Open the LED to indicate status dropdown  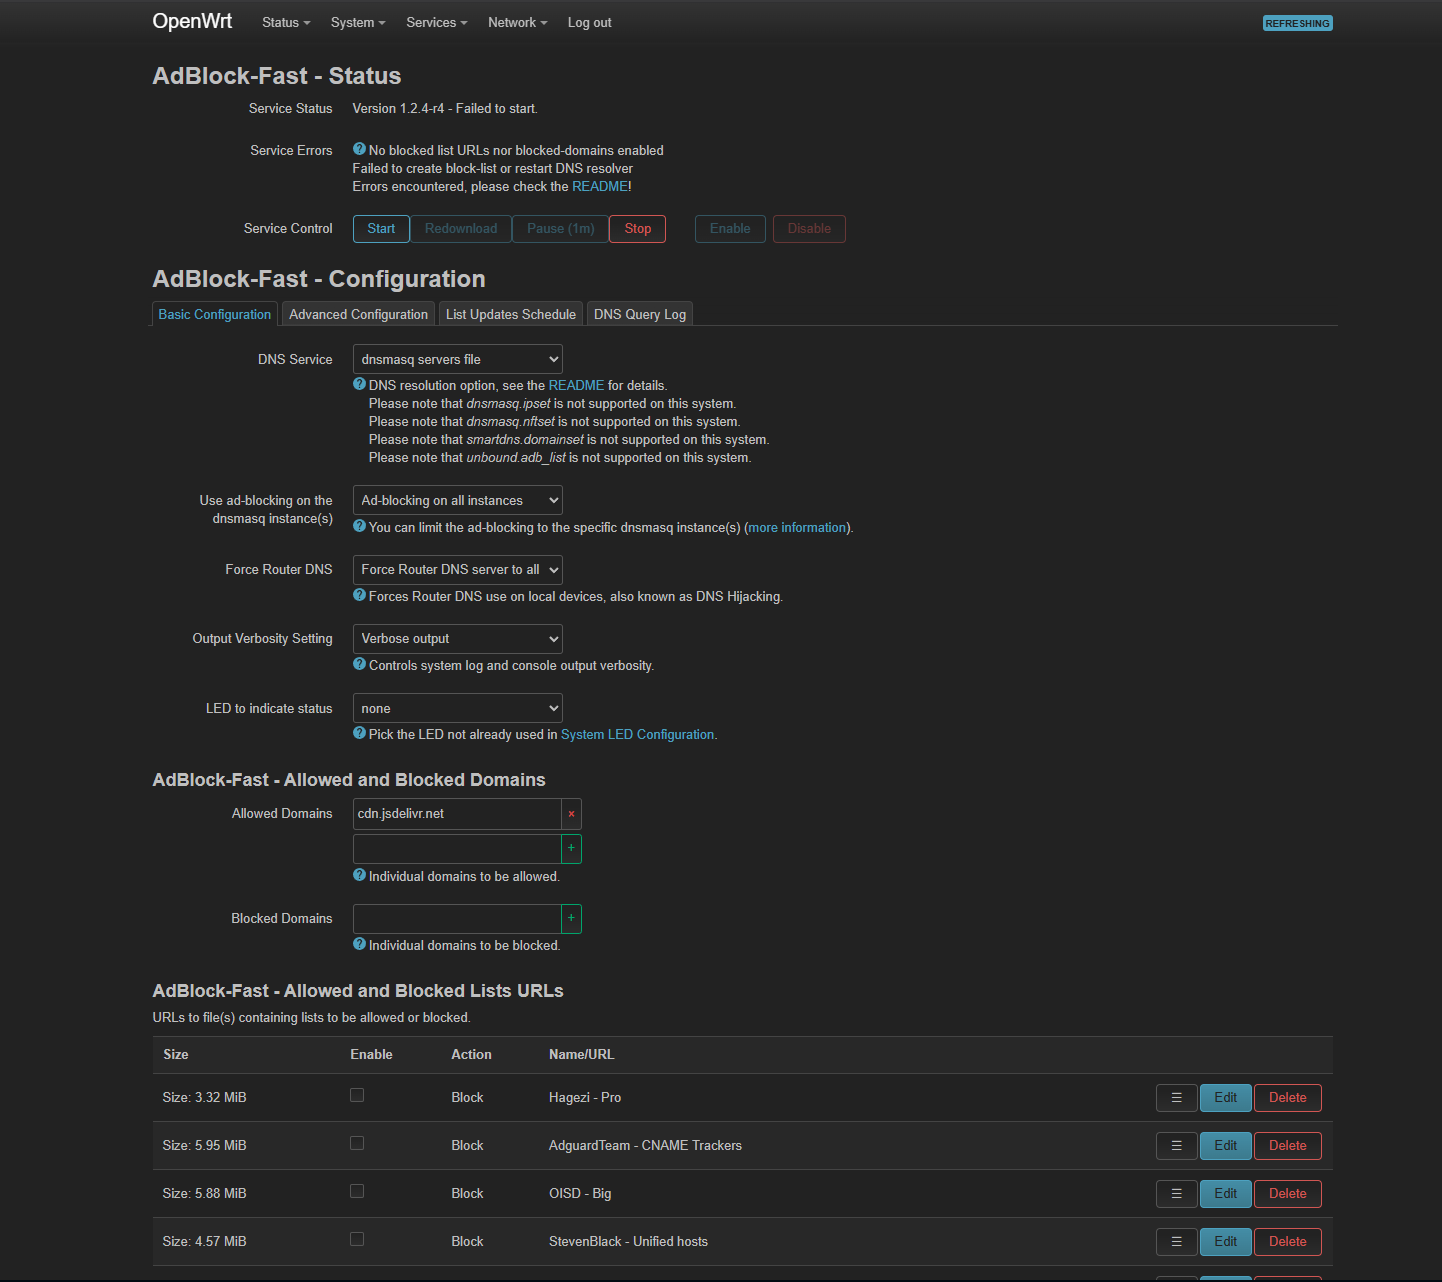point(458,709)
